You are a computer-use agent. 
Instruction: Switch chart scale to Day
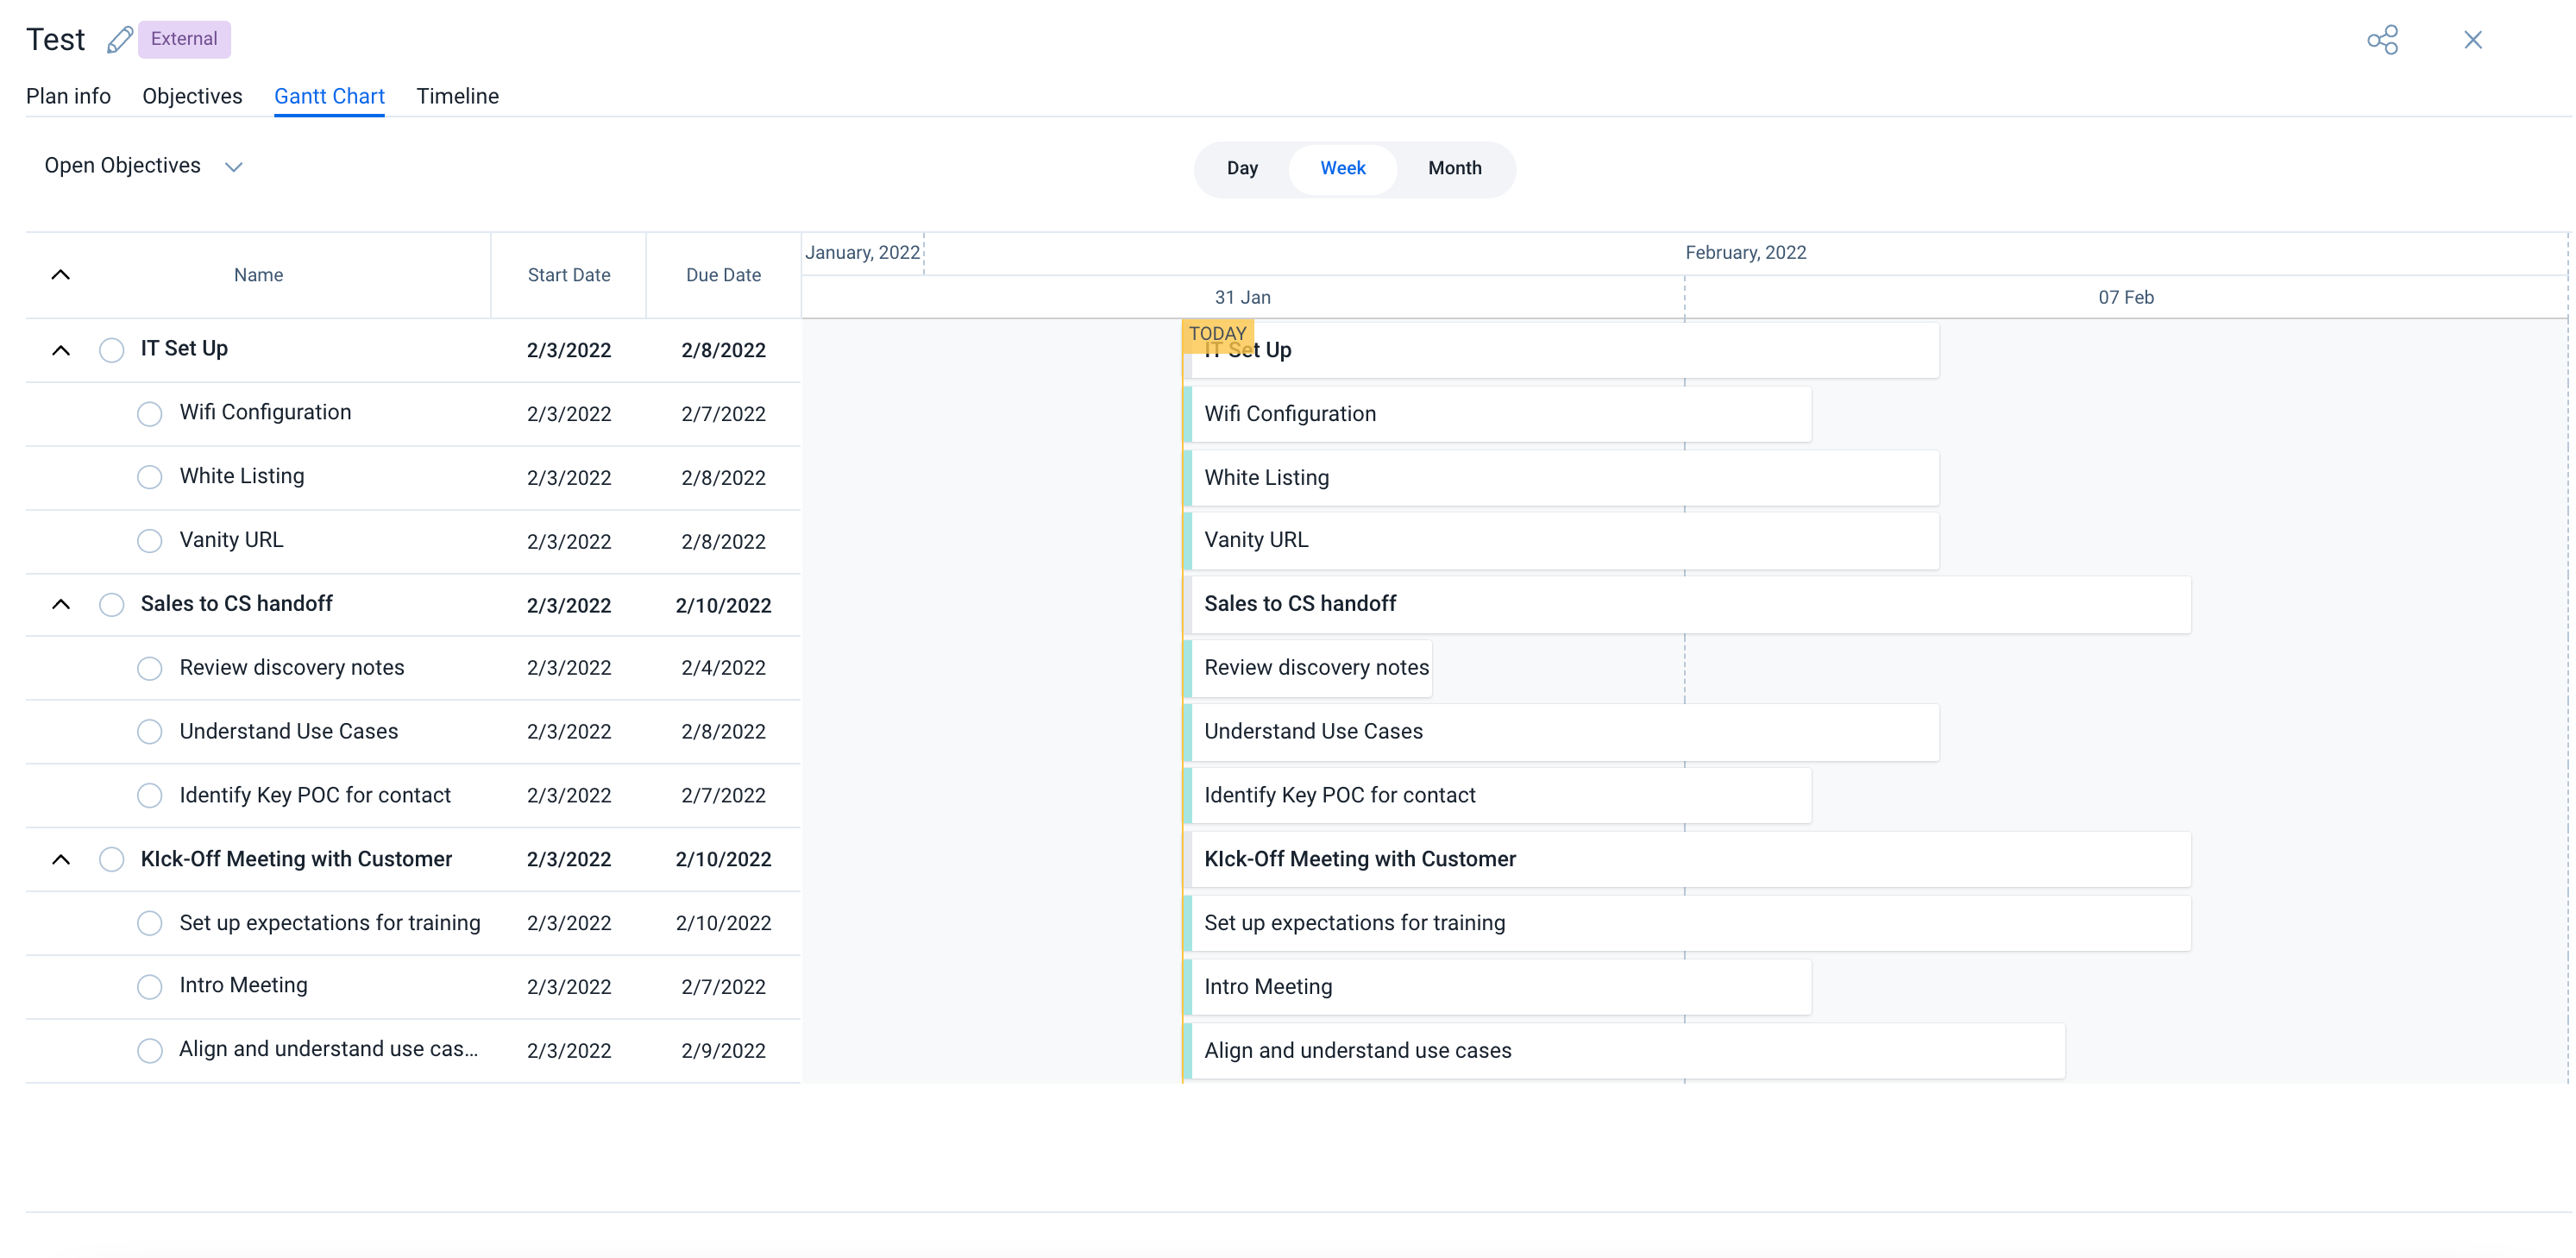(x=1242, y=168)
